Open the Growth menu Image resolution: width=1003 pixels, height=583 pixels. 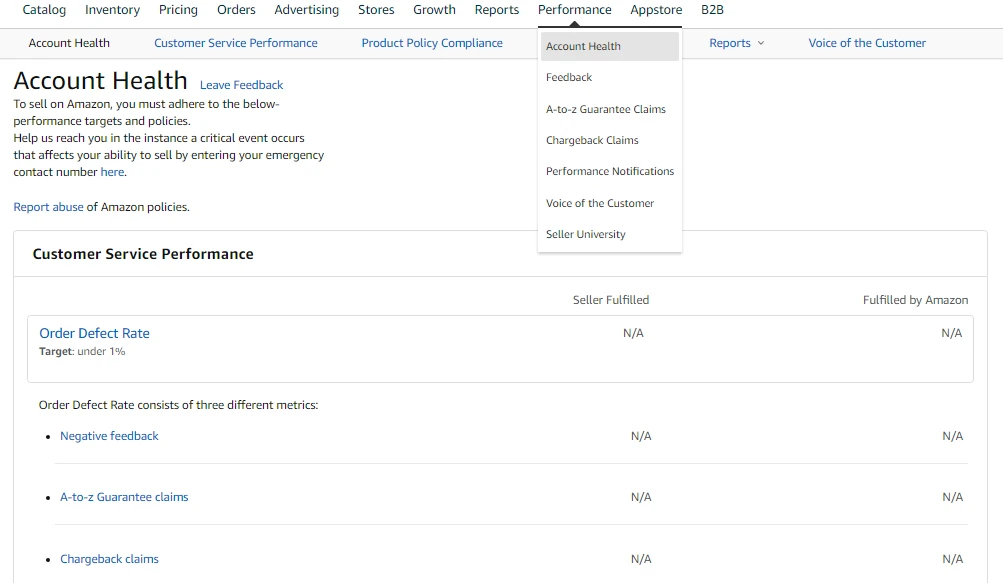coord(434,10)
